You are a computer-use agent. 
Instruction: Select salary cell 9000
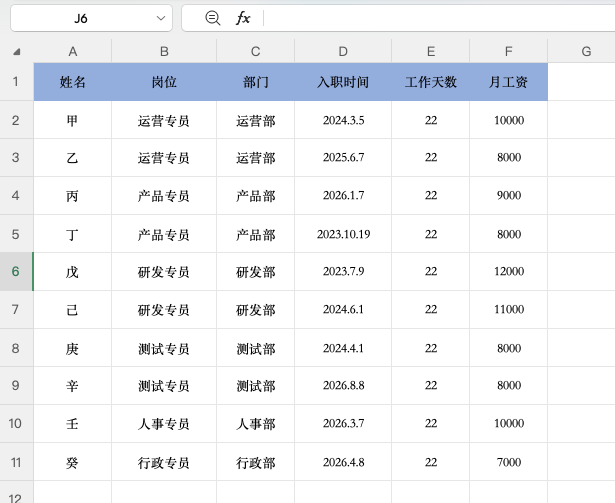pos(508,195)
